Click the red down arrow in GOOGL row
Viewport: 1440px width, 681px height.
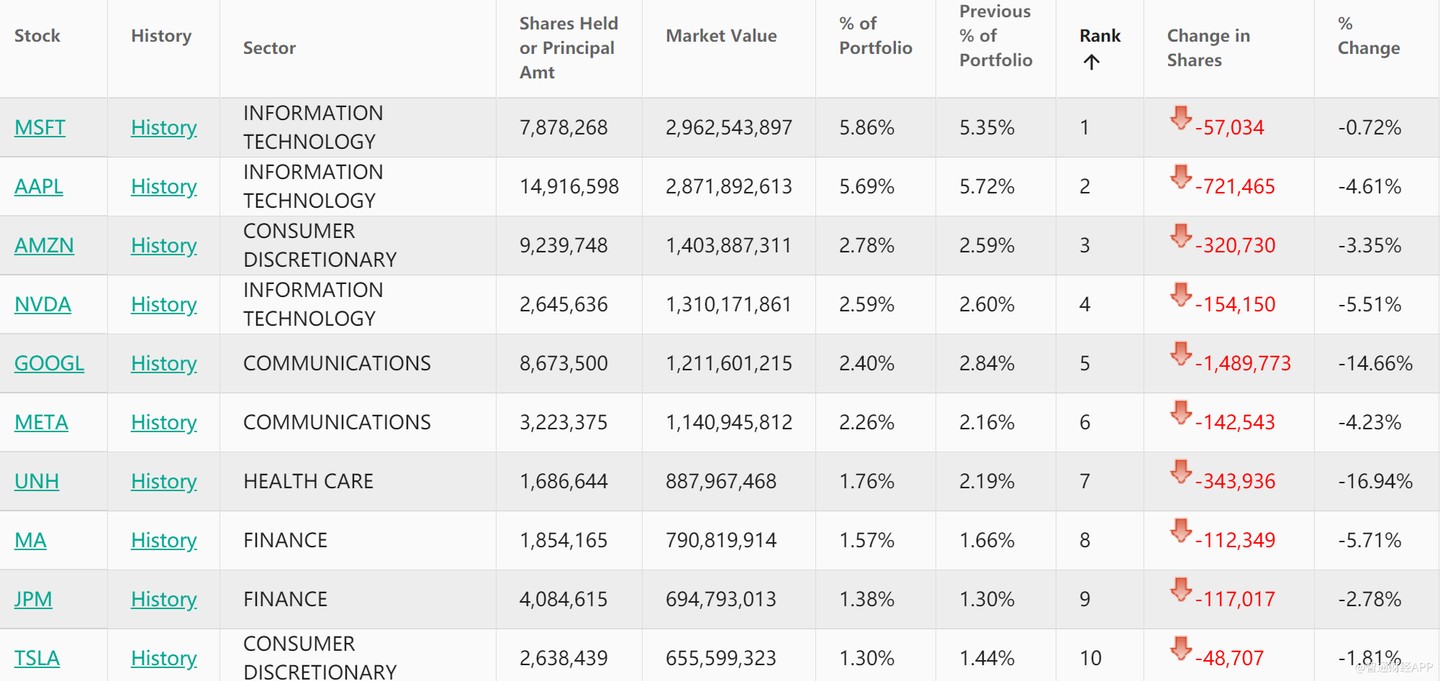click(1181, 356)
